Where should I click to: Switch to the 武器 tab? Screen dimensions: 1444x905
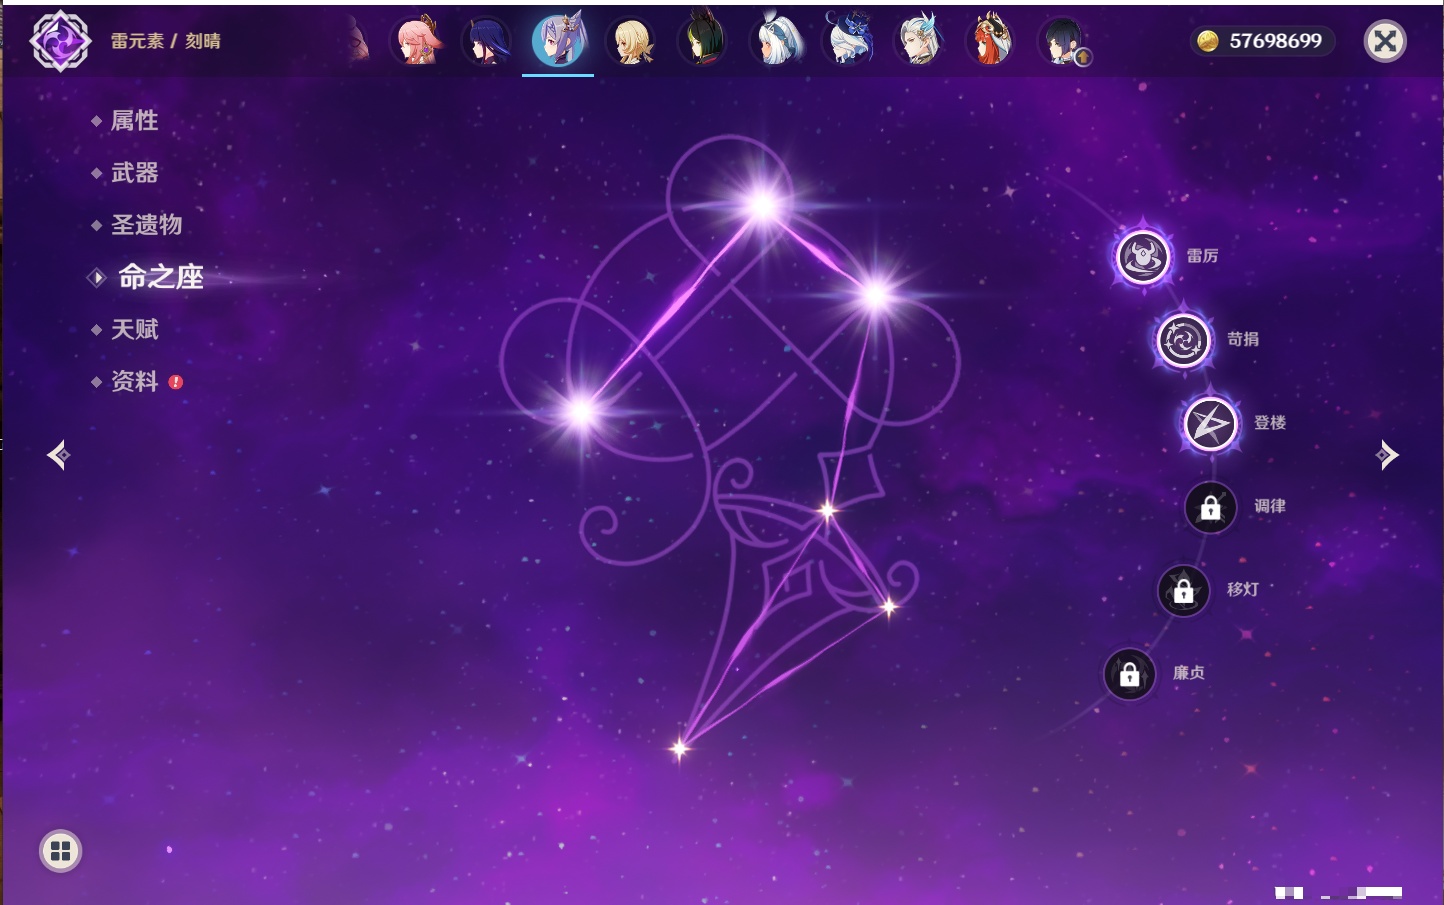pos(134,173)
